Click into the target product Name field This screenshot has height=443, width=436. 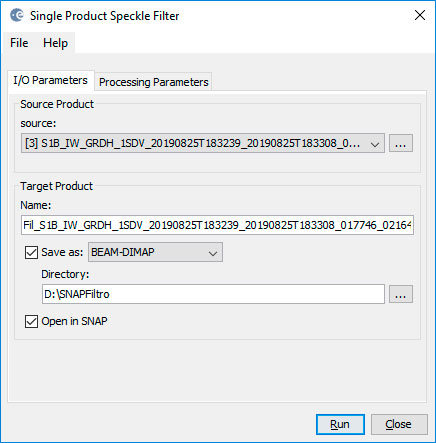[217, 225]
